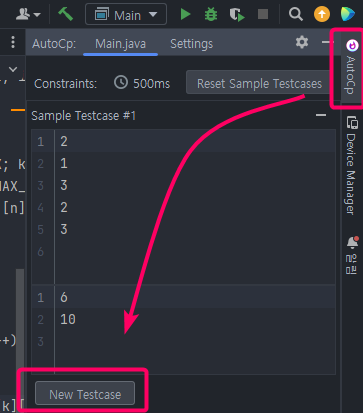The height and width of the screenshot is (413, 363).
Task: Collapse Sample Testcase #1 with minus icon
Action: pos(321,115)
